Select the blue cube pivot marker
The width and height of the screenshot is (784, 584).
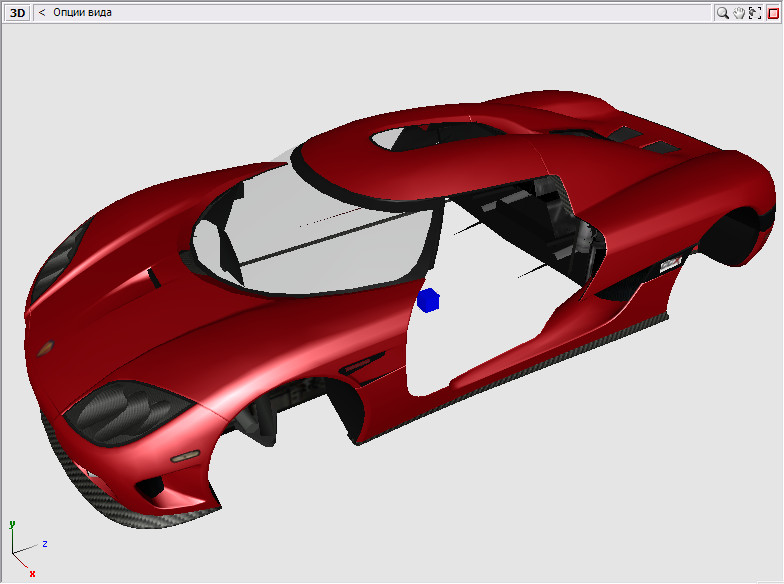pyautogui.click(x=429, y=300)
